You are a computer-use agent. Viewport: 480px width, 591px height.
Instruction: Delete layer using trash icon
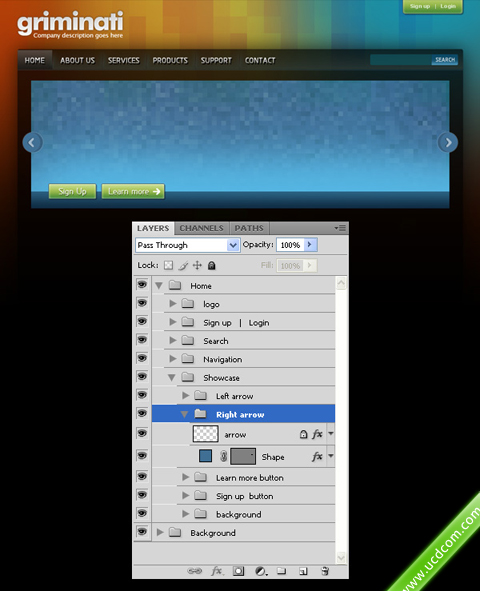[325, 571]
